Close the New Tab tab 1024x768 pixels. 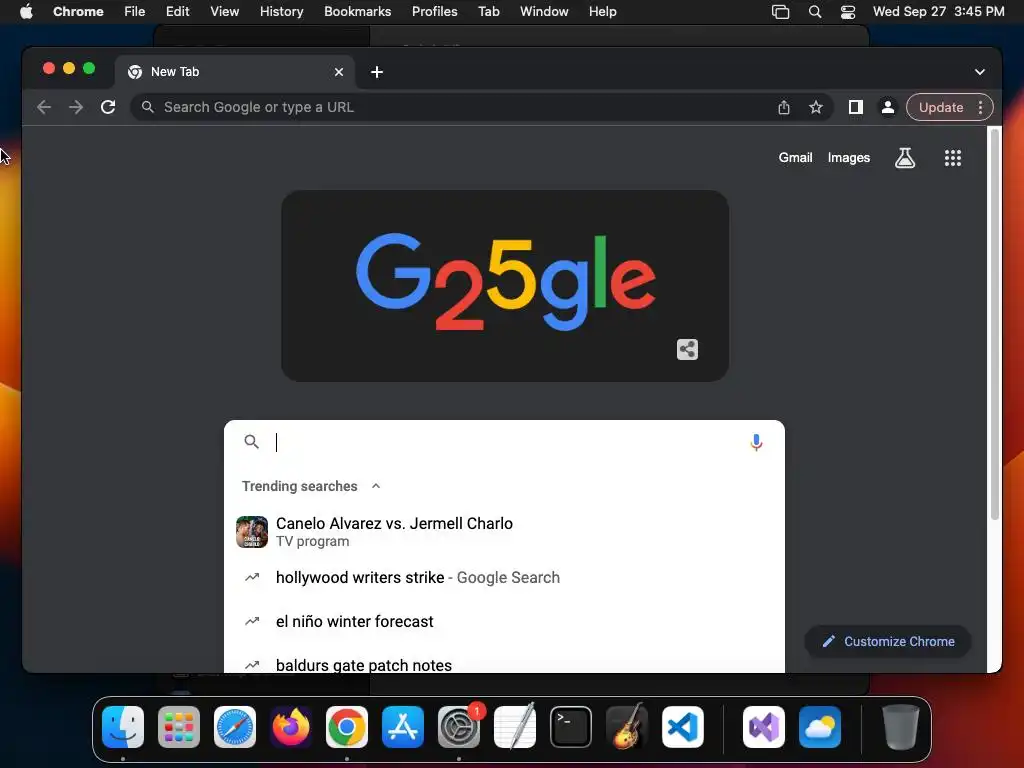(339, 72)
